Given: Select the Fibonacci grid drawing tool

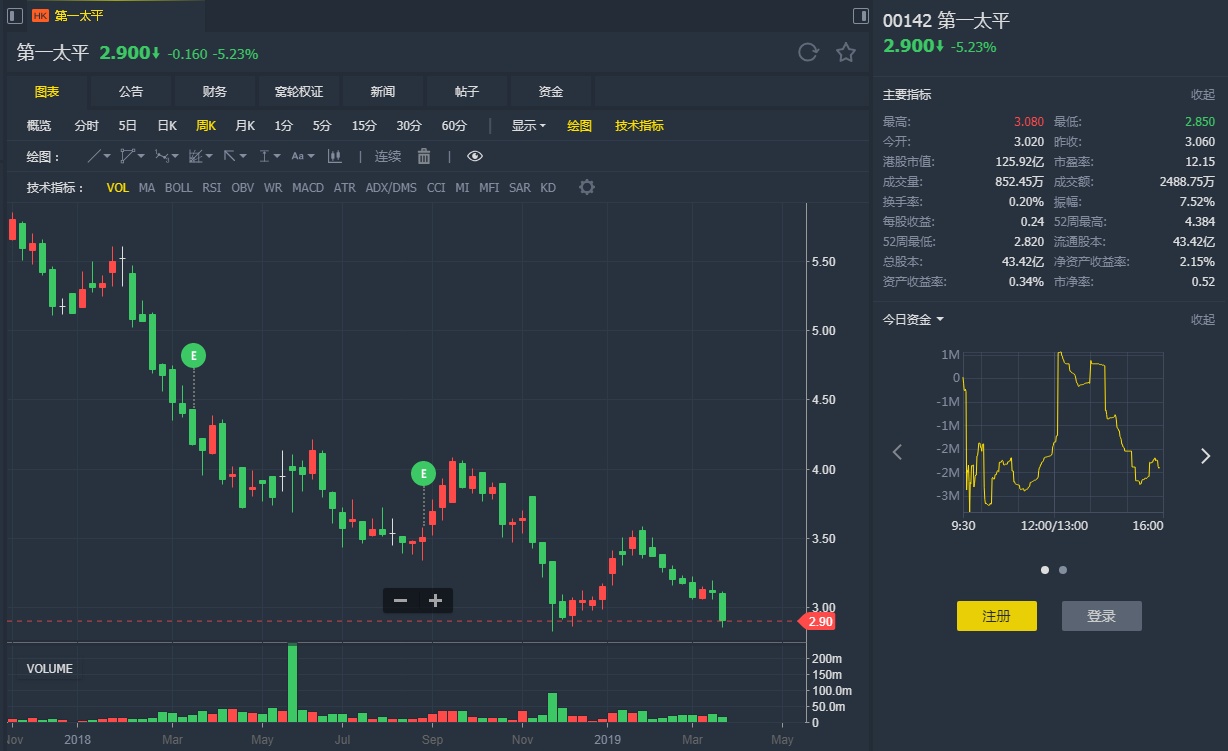Looking at the screenshot, I should (195, 156).
